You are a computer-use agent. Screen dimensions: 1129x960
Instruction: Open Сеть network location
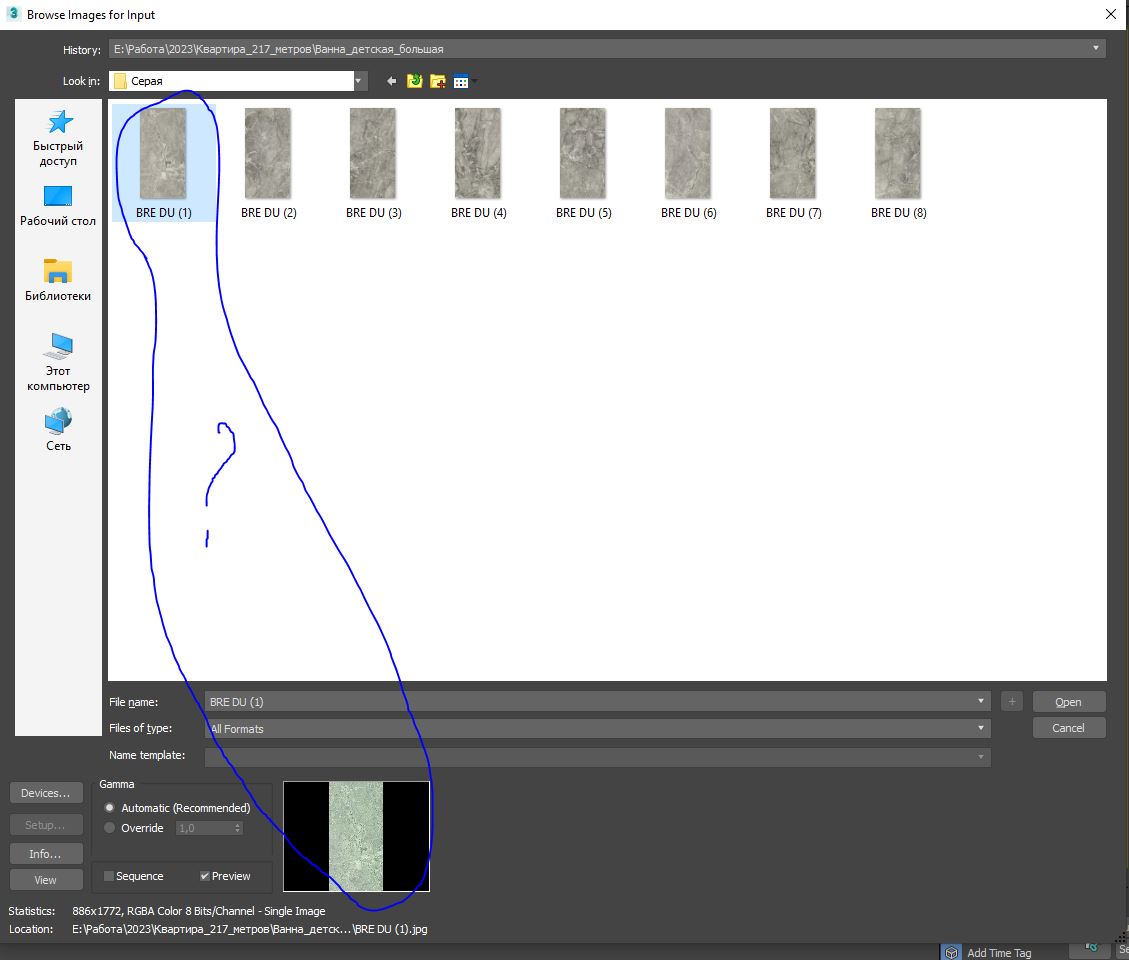coord(58,430)
